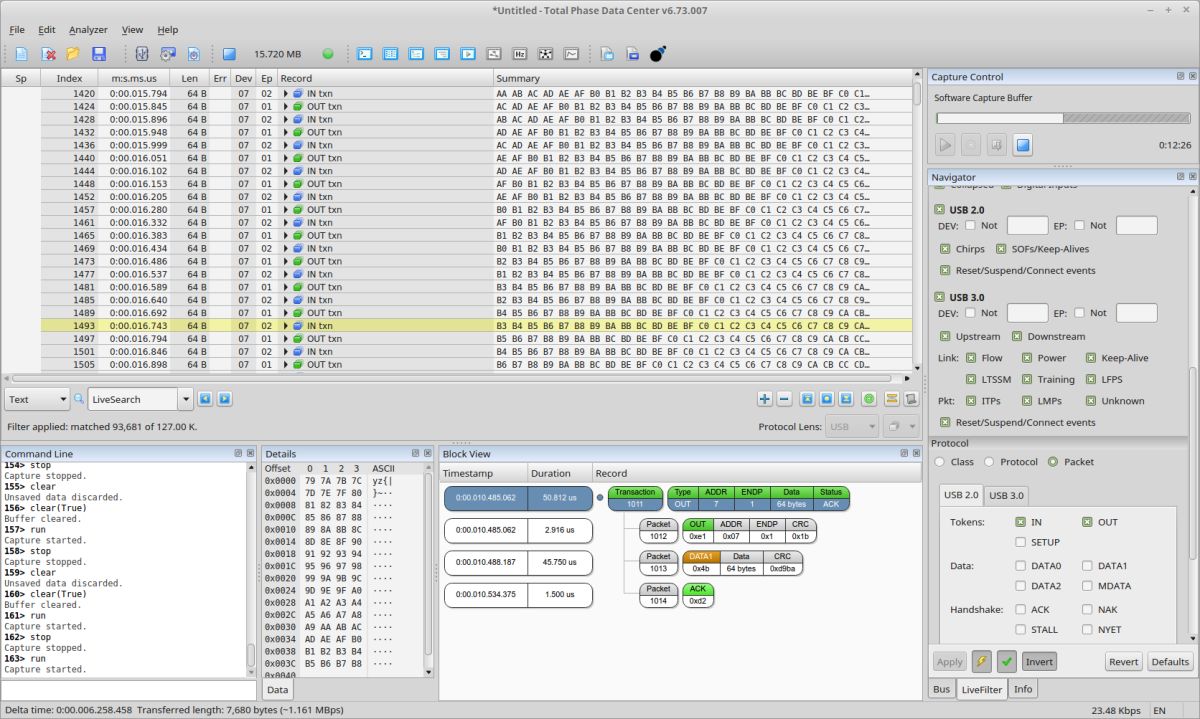
Task: Click the Defaults button
Action: point(1170,661)
